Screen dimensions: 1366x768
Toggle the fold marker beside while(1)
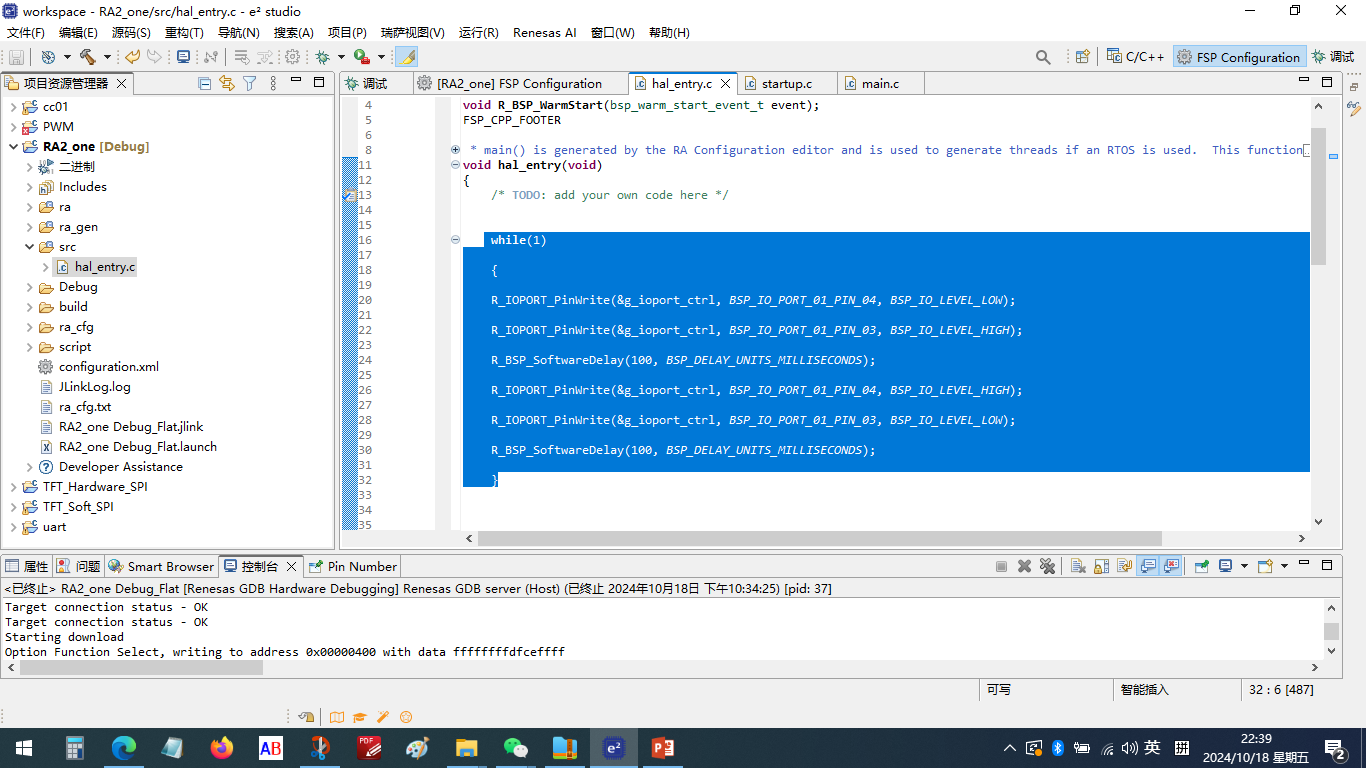455,240
